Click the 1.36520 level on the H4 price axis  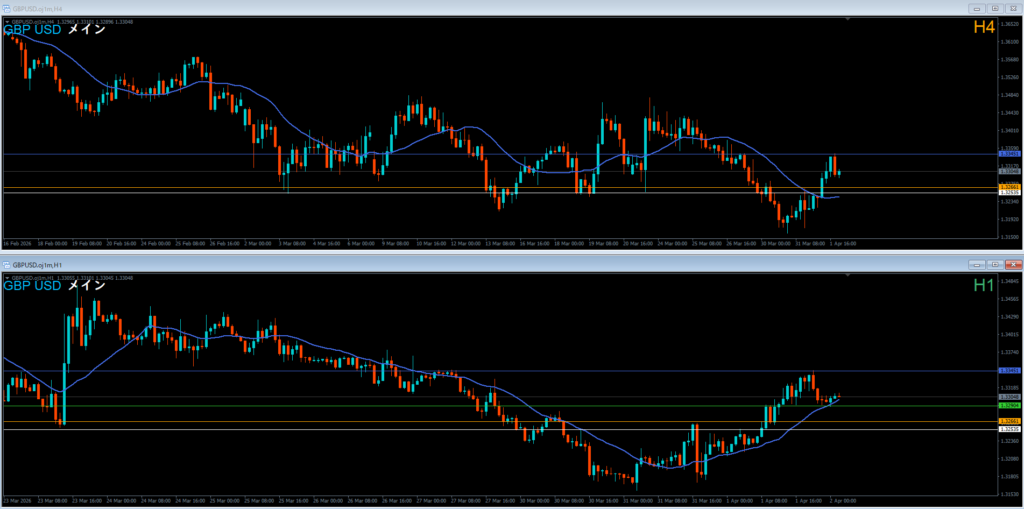point(1010,24)
